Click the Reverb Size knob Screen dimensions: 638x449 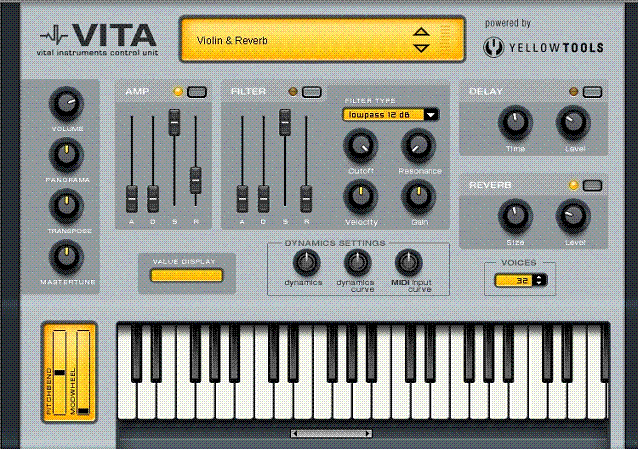515,216
